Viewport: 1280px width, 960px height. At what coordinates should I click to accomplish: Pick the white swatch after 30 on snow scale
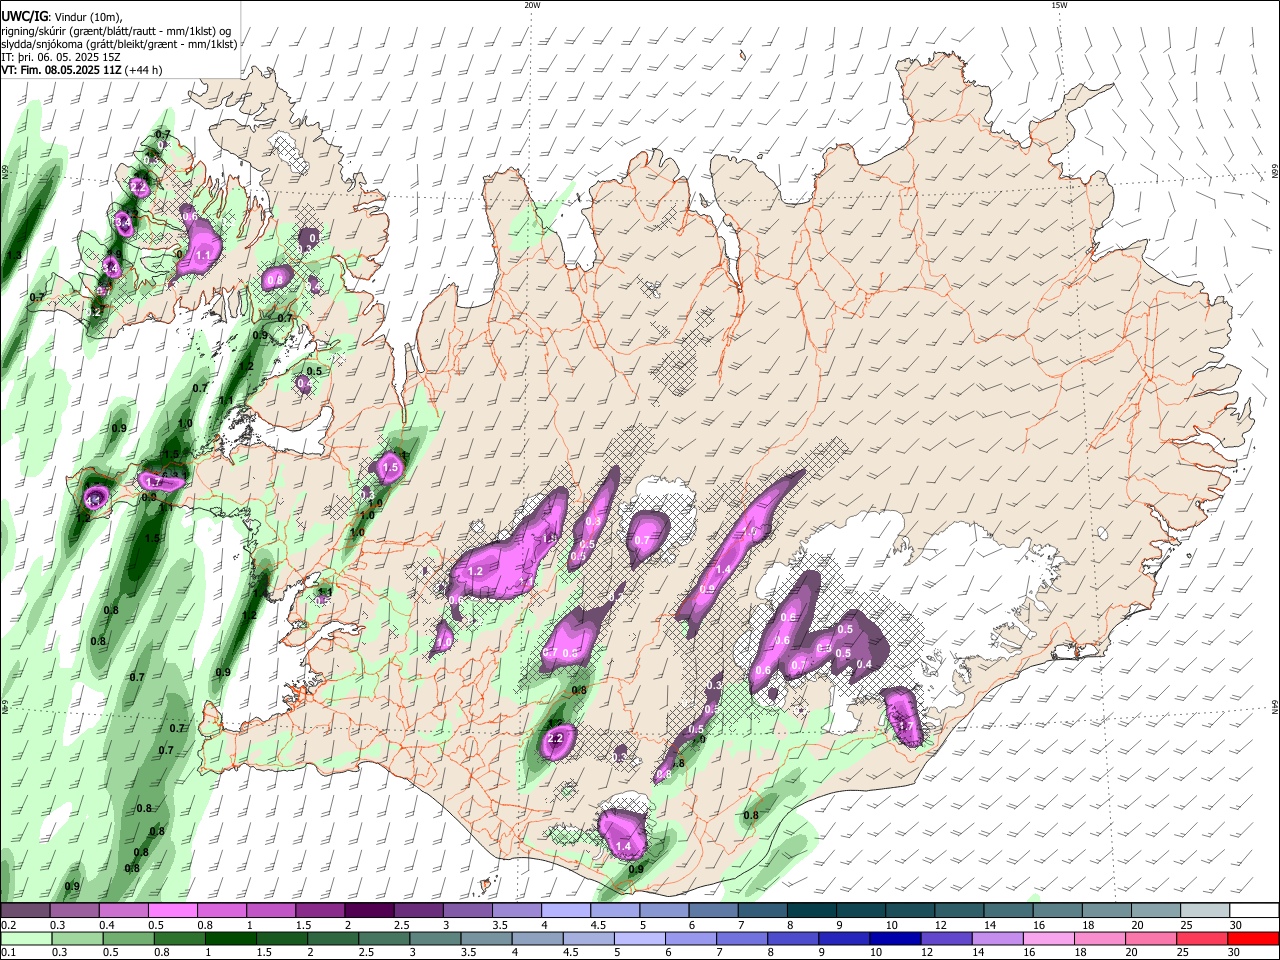(x=1255, y=910)
